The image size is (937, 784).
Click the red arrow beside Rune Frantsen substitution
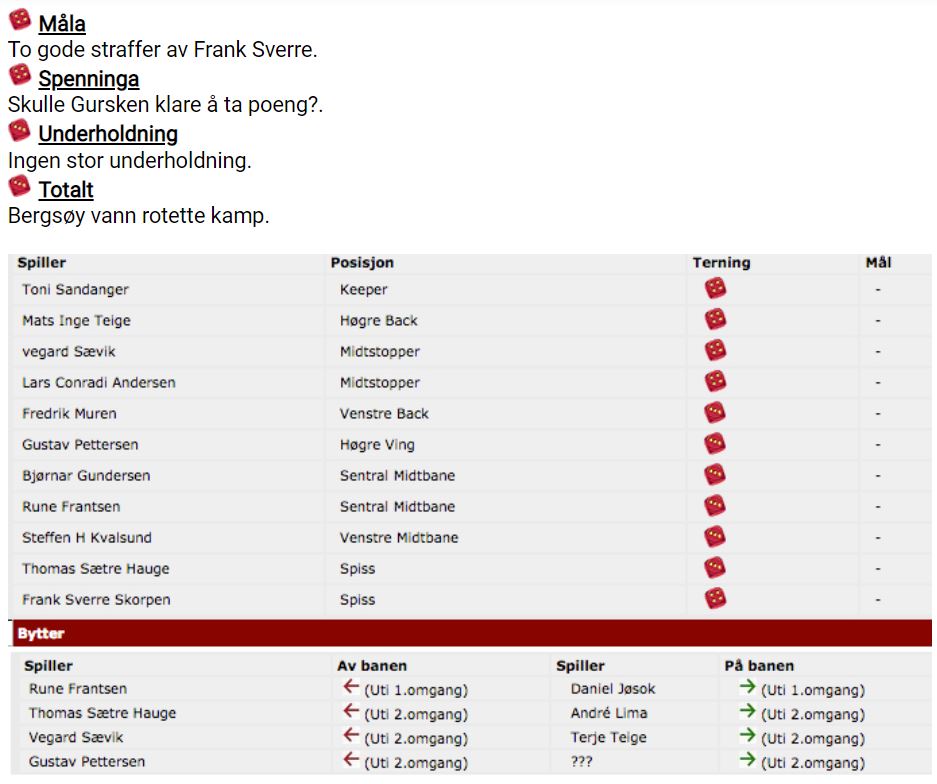351,687
